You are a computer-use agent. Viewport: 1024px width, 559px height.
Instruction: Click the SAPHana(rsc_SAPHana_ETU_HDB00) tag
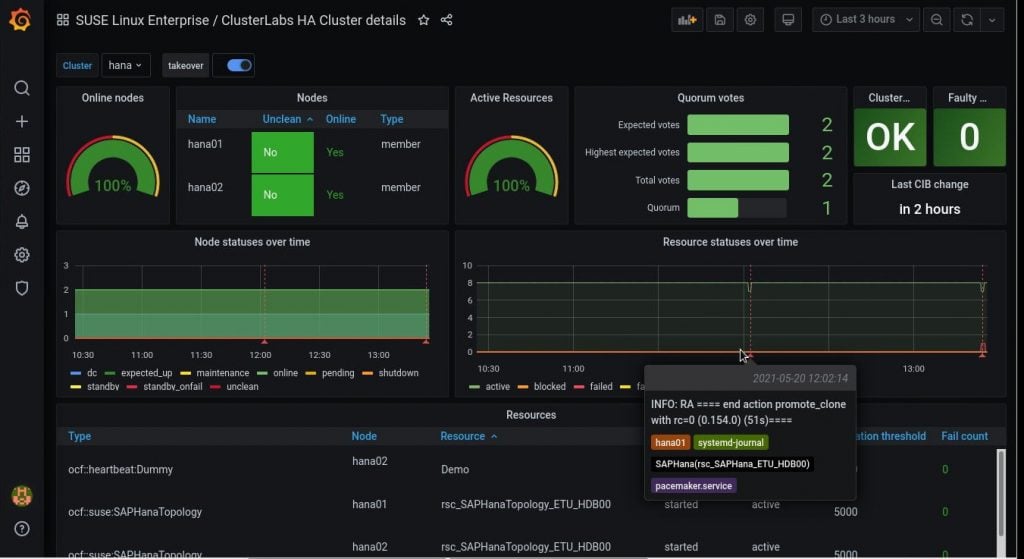pos(732,464)
